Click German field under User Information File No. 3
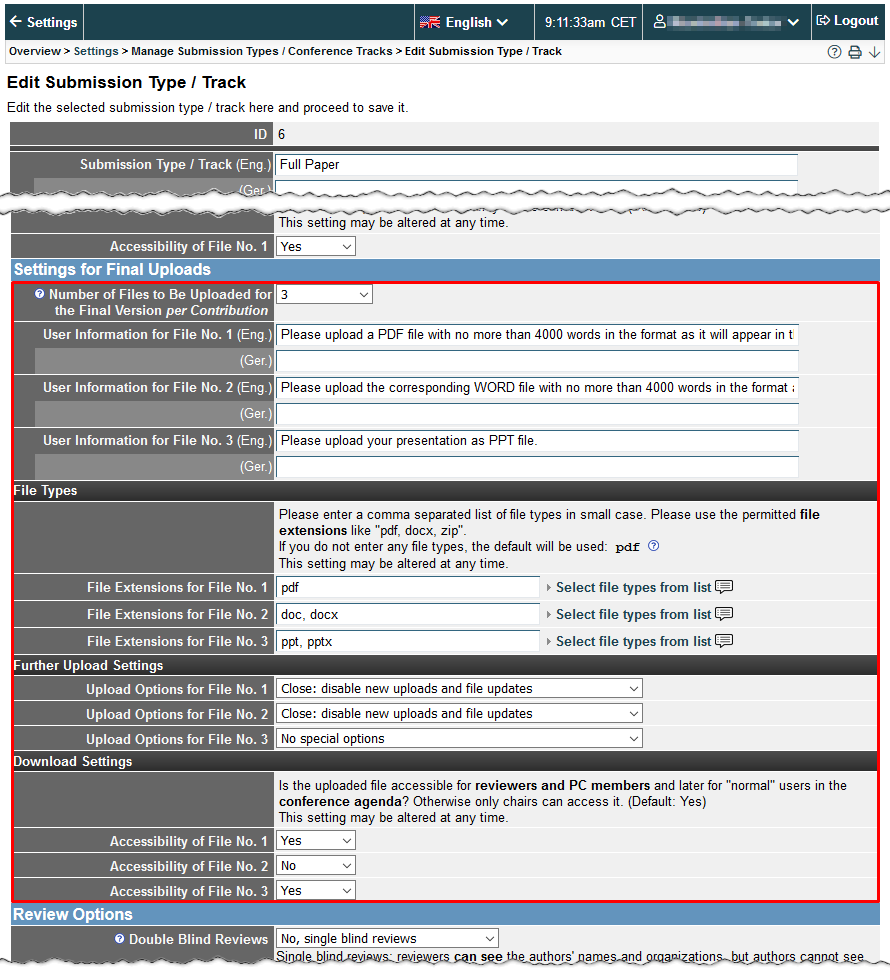 click(x=537, y=467)
